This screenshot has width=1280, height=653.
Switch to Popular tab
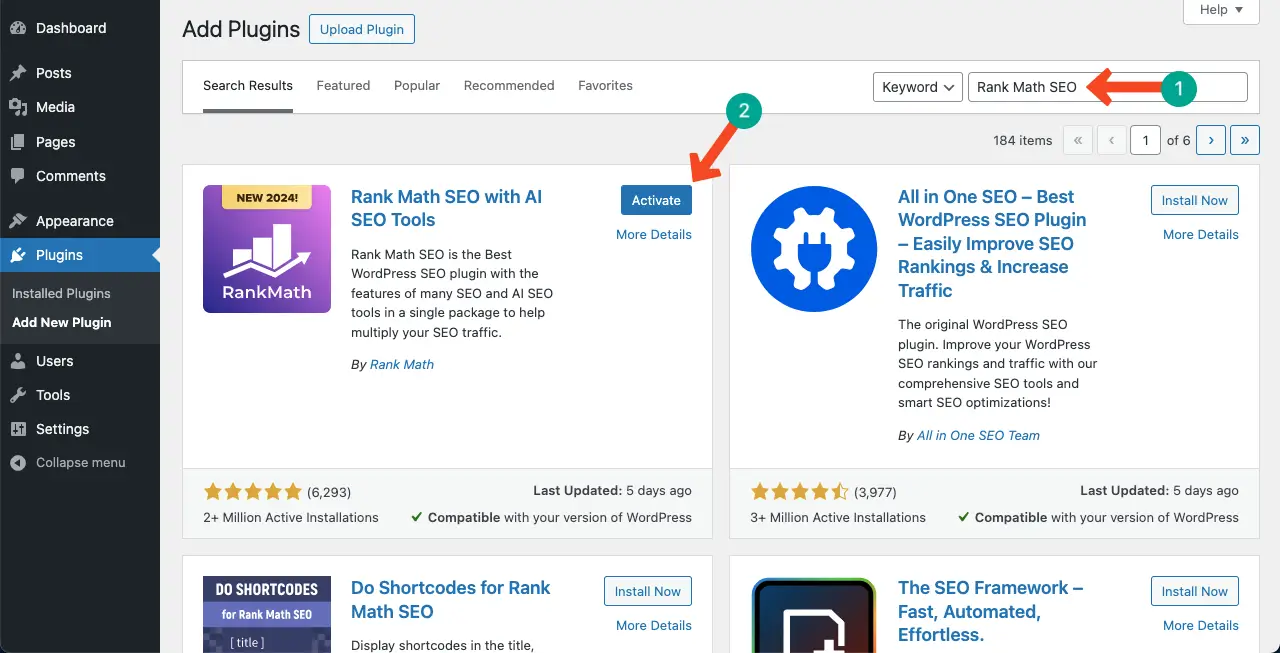(417, 86)
